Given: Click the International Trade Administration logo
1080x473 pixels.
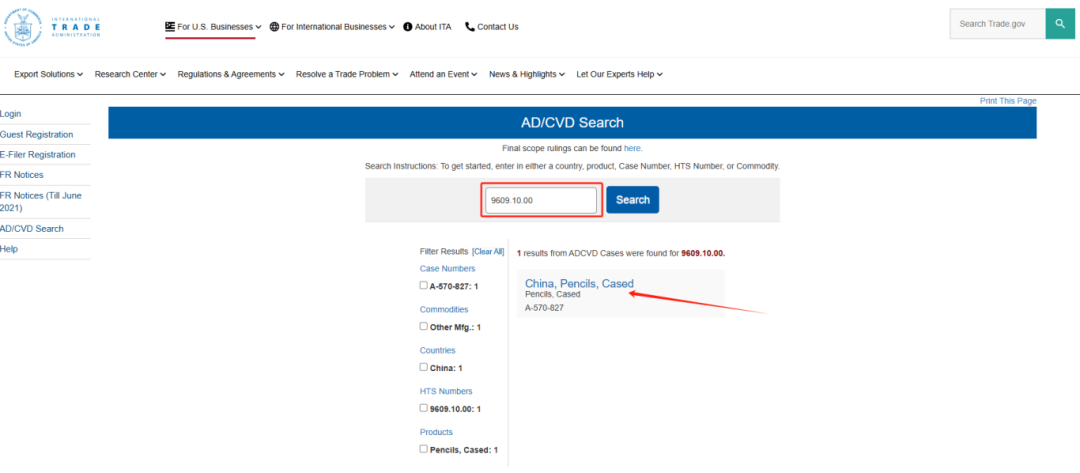Looking at the screenshot, I should (52, 27).
